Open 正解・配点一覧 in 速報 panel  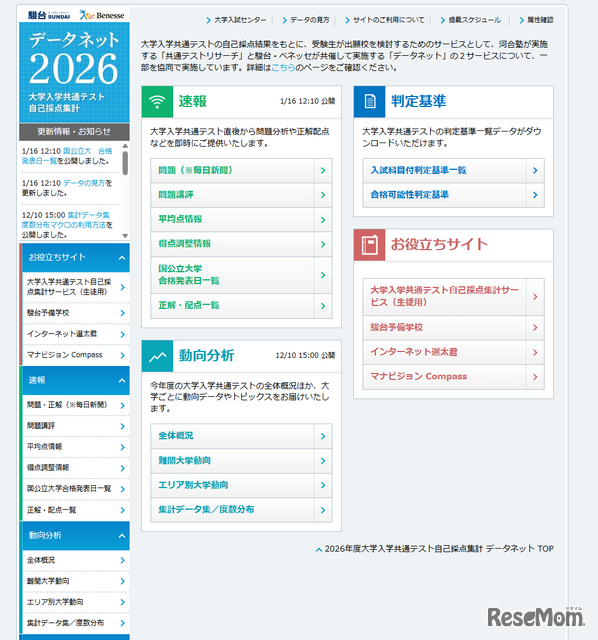241,306
